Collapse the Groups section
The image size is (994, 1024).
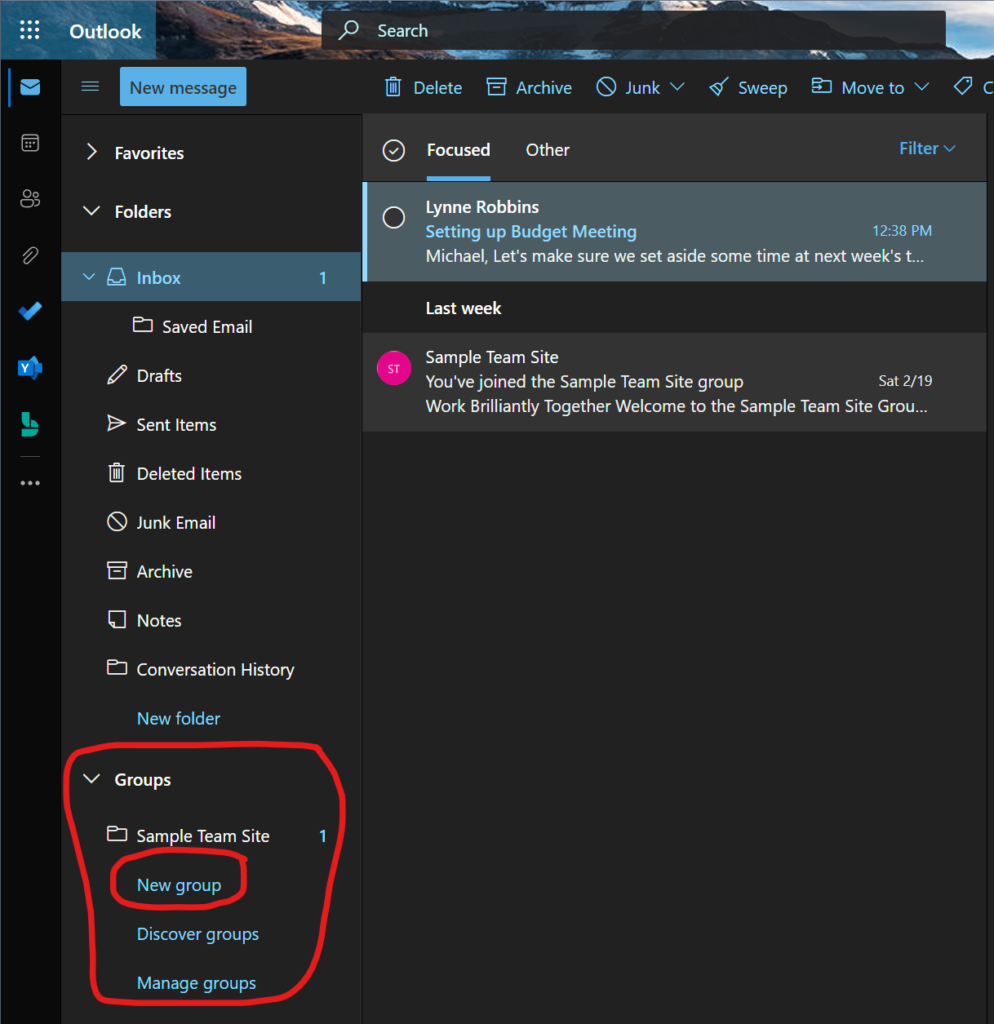pos(92,779)
